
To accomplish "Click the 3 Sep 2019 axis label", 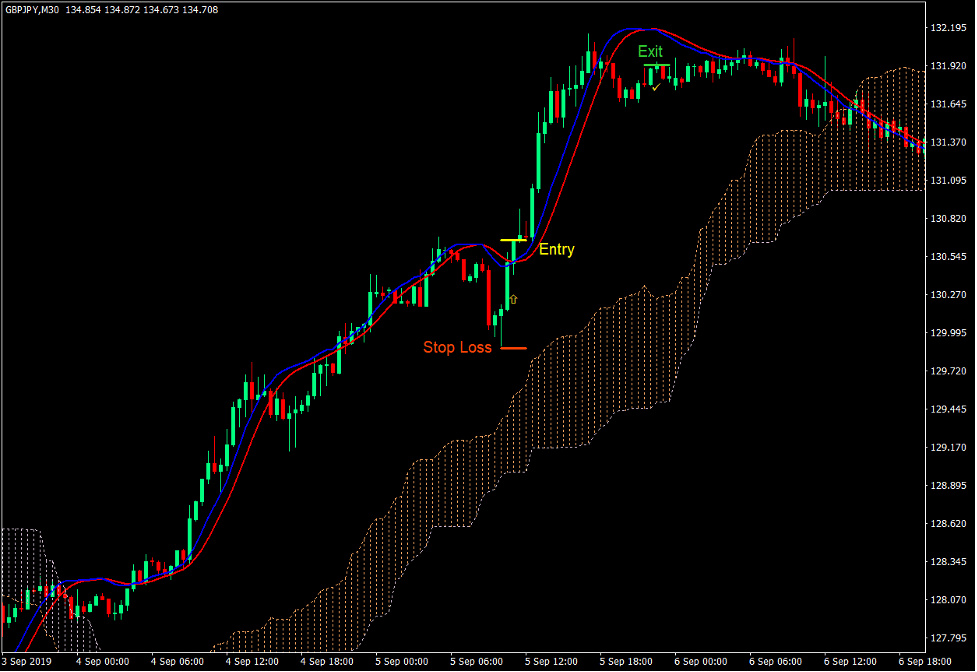I will click(x=28, y=661).
